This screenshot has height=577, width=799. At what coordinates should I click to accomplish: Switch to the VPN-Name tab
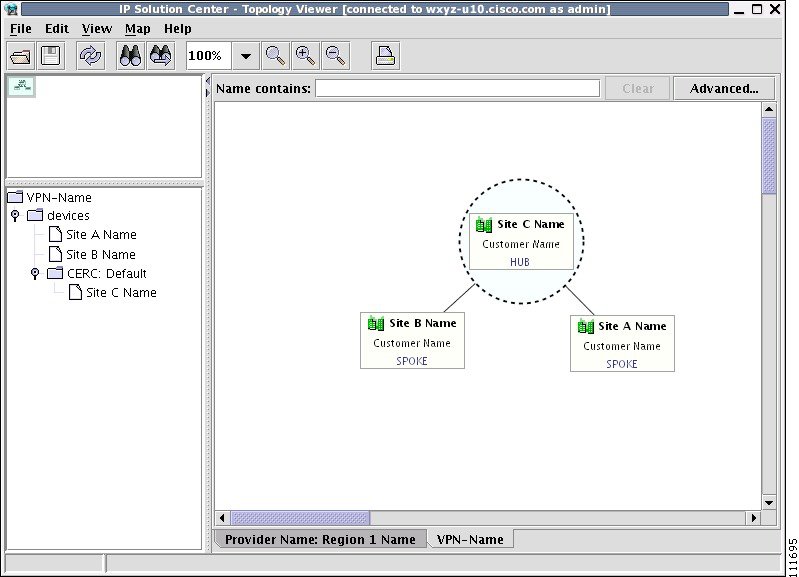(x=470, y=539)
